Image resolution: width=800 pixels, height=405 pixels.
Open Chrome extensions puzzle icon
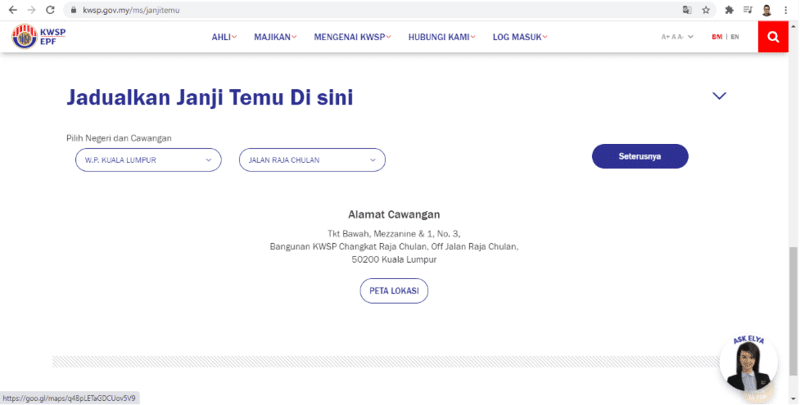click(729, 9)
